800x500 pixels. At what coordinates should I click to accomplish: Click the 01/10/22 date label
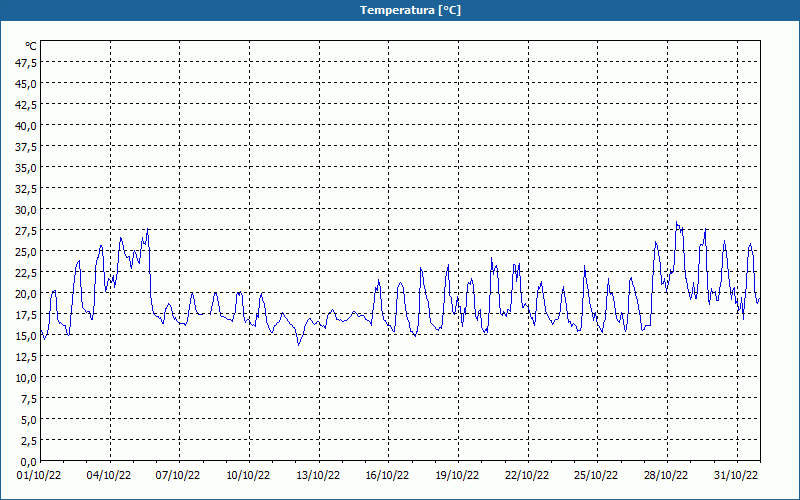point(39,476)
